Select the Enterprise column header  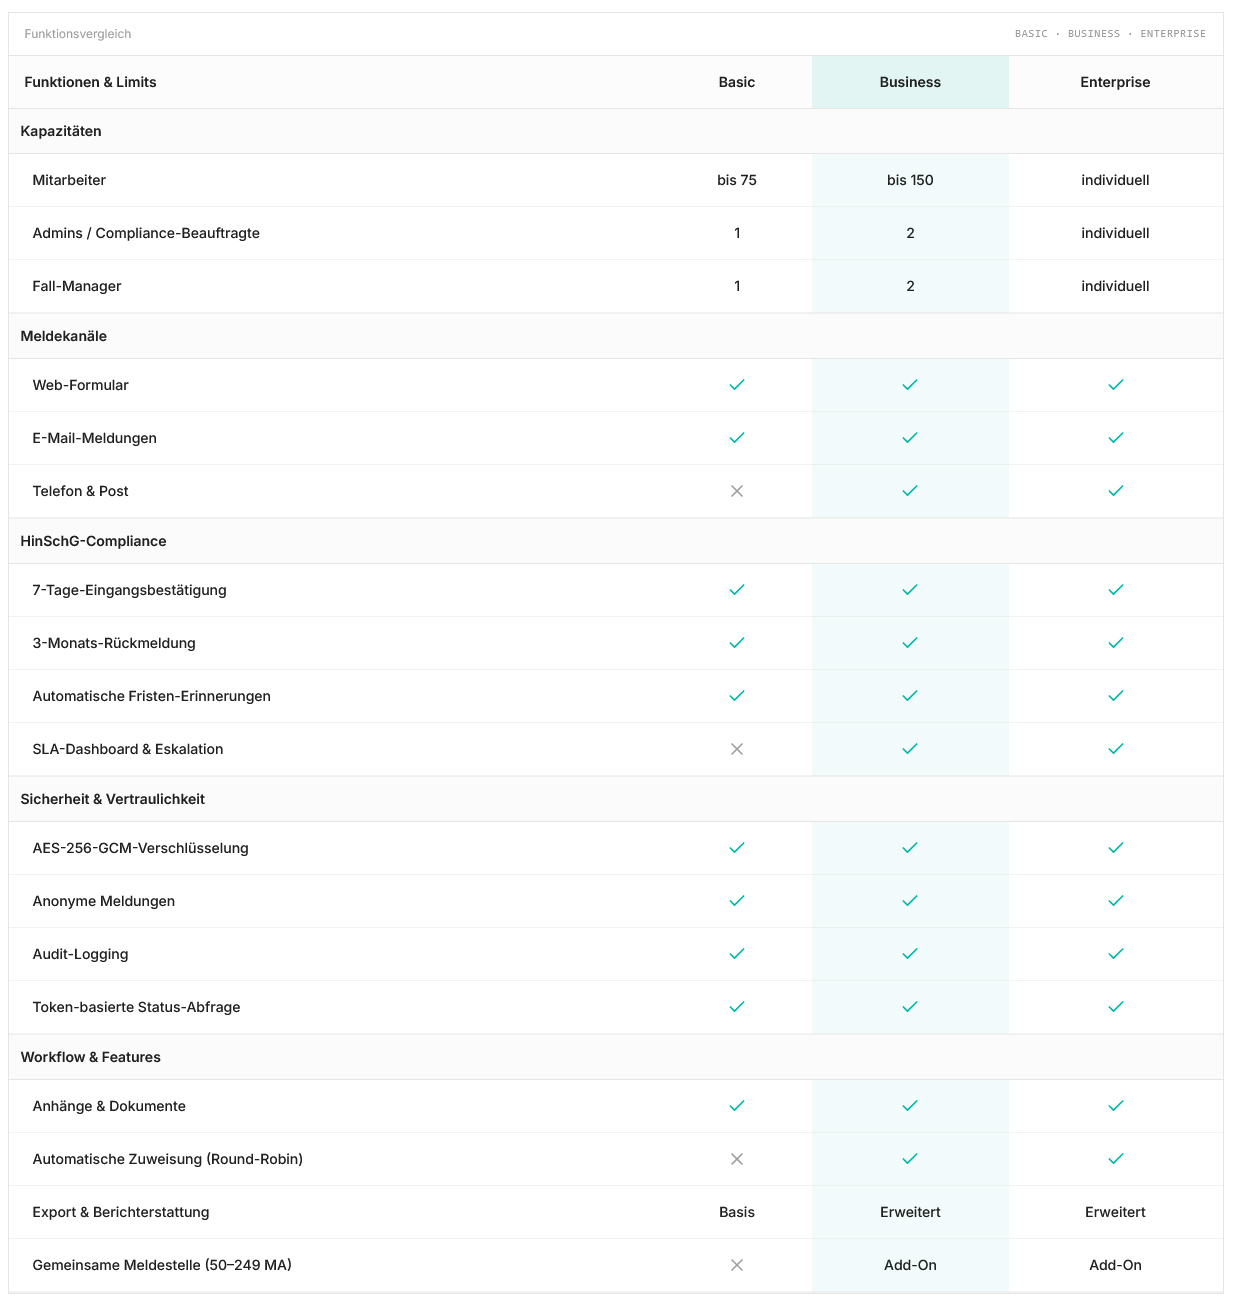pyautogui.click(x=1115, y=82)
